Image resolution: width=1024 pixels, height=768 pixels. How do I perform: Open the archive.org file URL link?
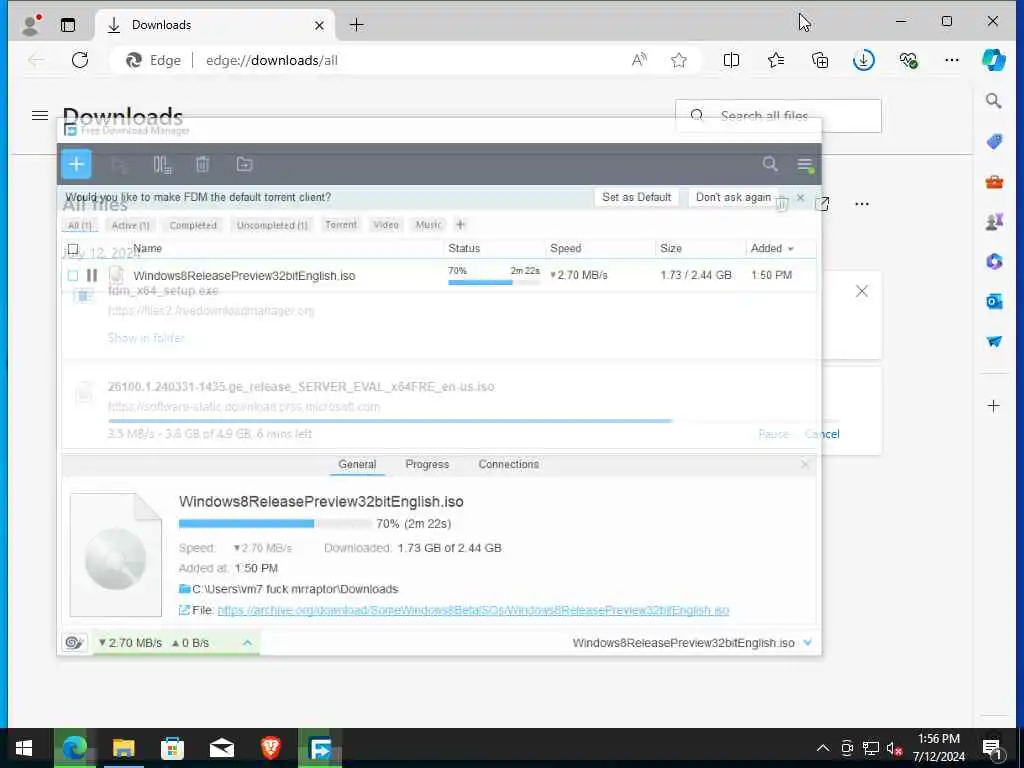[473, 610]
